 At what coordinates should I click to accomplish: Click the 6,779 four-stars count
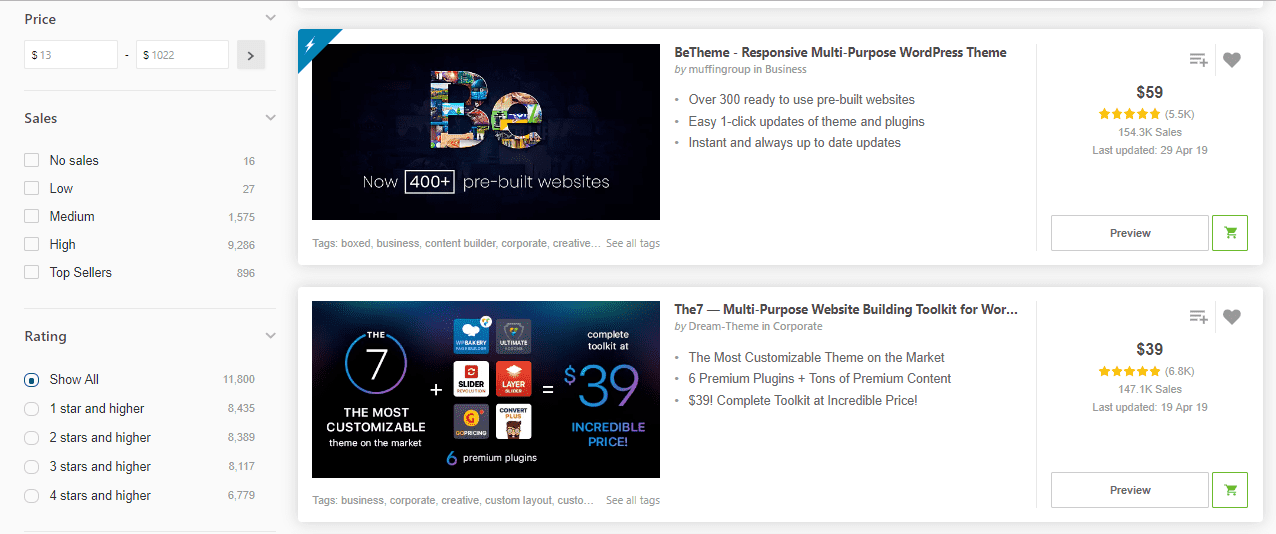241,496
